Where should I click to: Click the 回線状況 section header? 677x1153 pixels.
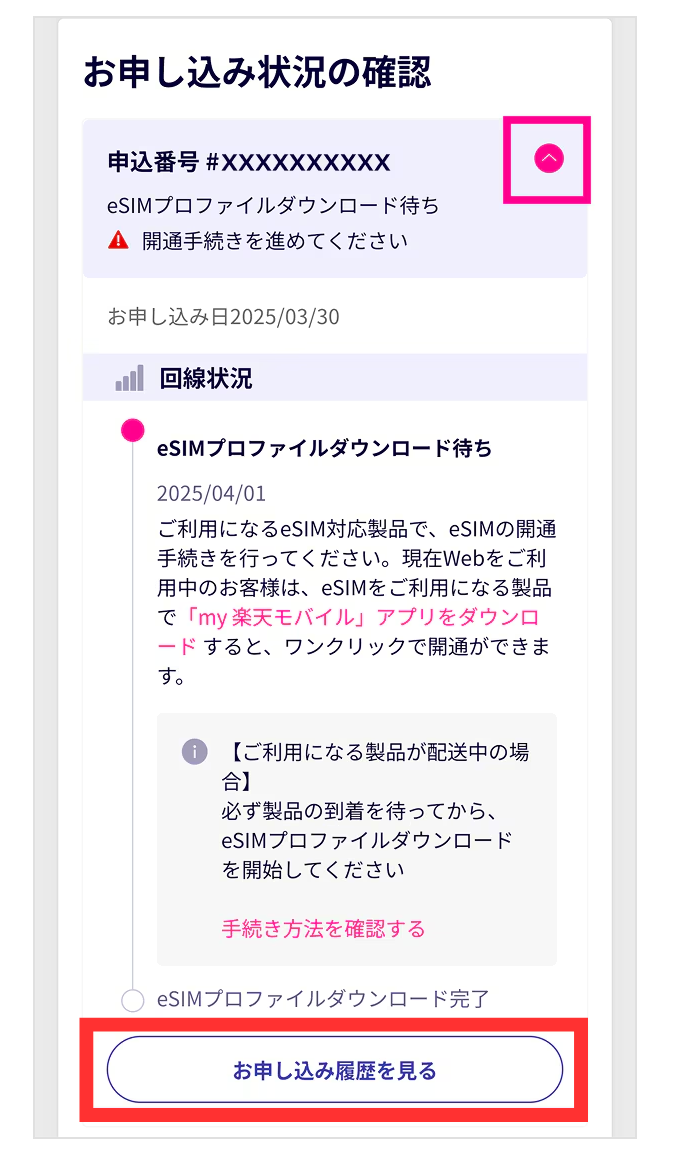(205, 379)
